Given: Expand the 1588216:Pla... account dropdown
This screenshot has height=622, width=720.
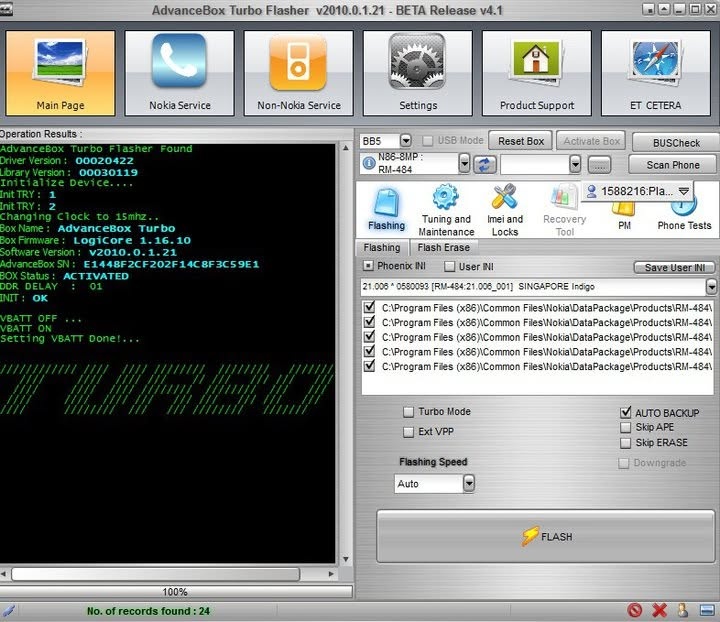Looking at the screenshot, I should 684,191.
